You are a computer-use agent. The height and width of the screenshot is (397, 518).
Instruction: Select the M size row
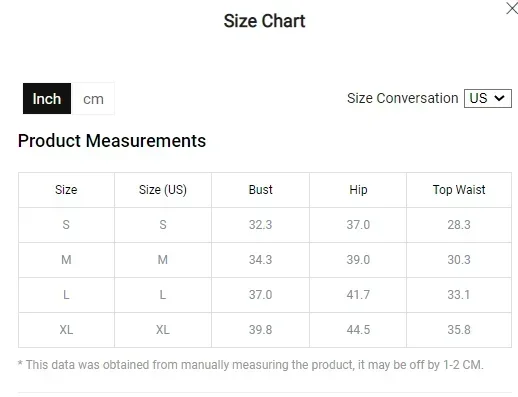pyautogui.click(x=265, y=260)
